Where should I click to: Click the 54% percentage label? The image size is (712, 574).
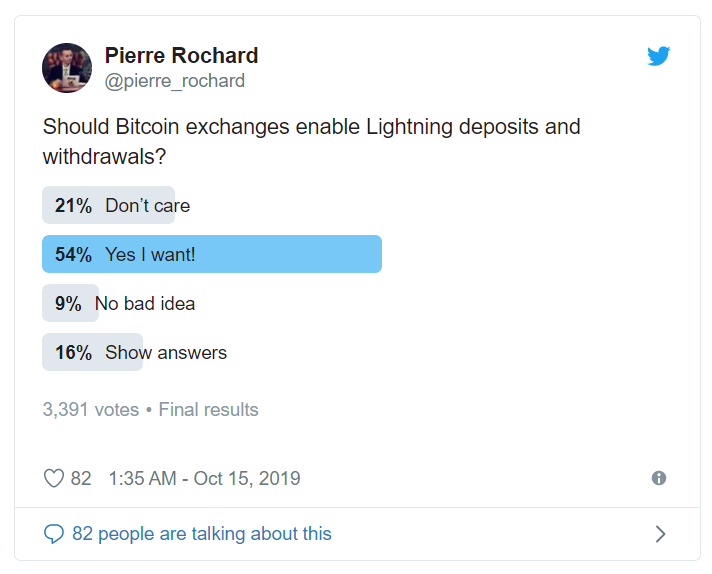point(74,254)
